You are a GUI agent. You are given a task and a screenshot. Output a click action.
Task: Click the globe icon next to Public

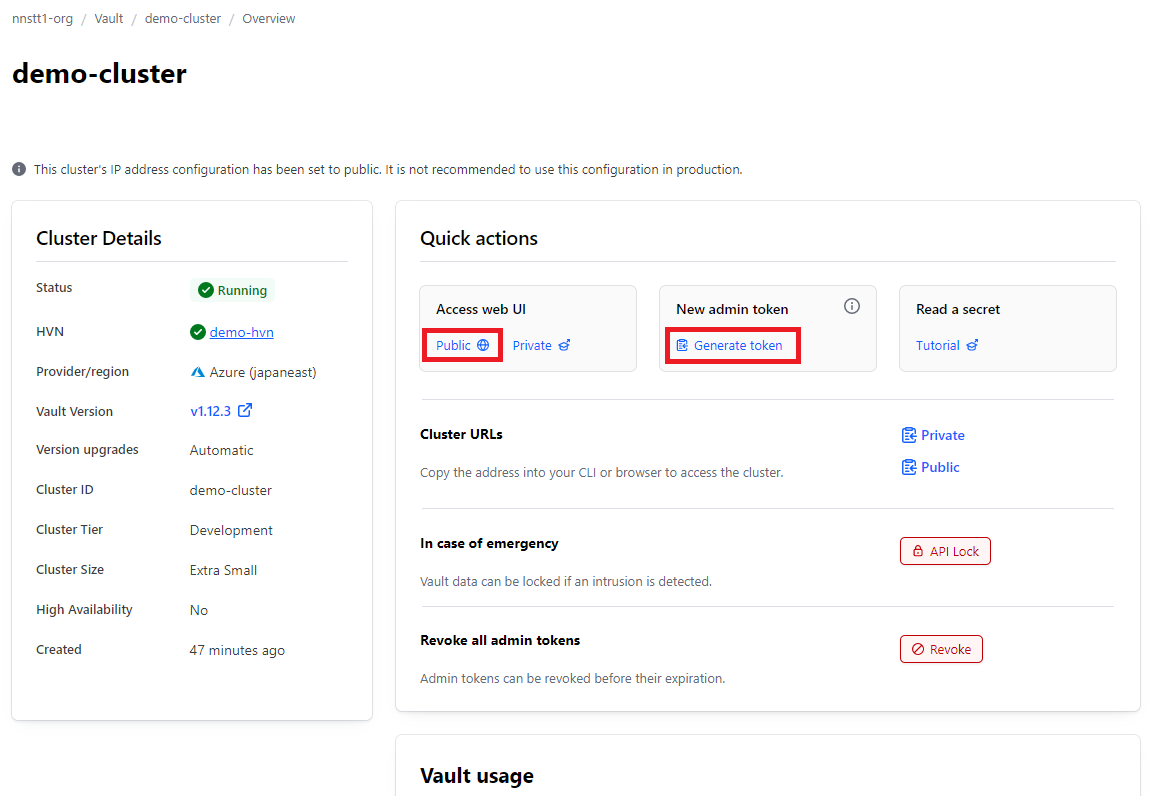pyautogui.click(x=483, y=345)
